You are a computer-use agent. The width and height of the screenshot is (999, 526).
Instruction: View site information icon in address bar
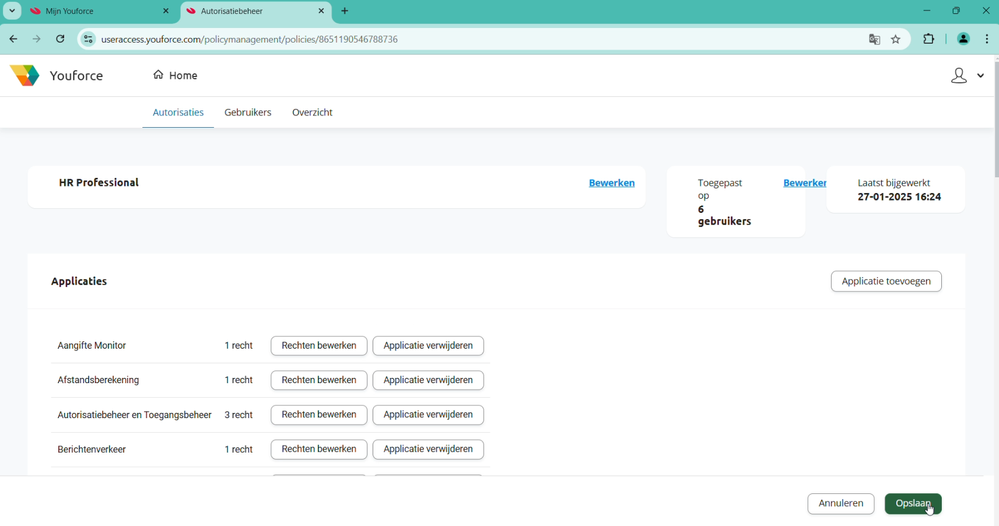[x=88, y=39]
